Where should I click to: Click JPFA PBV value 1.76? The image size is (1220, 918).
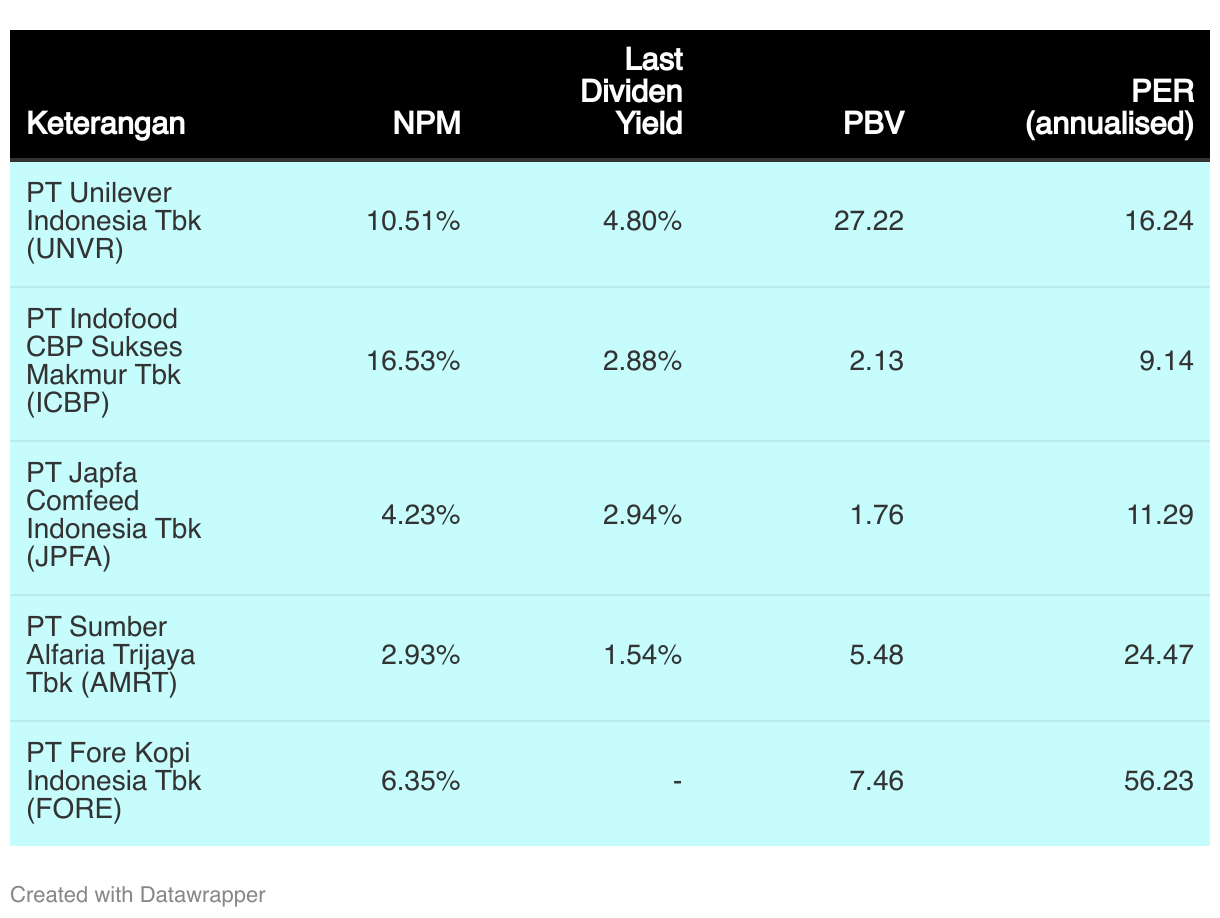tap(877, 515)
